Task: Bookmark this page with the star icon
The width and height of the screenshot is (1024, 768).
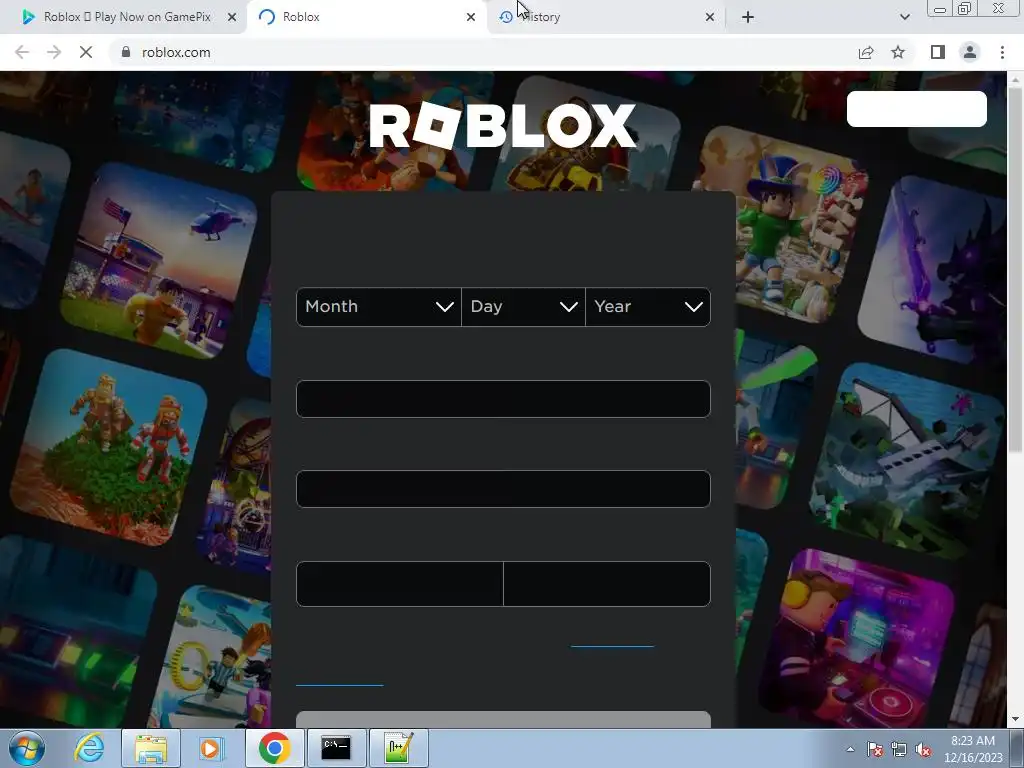Action: click(898, 52)
